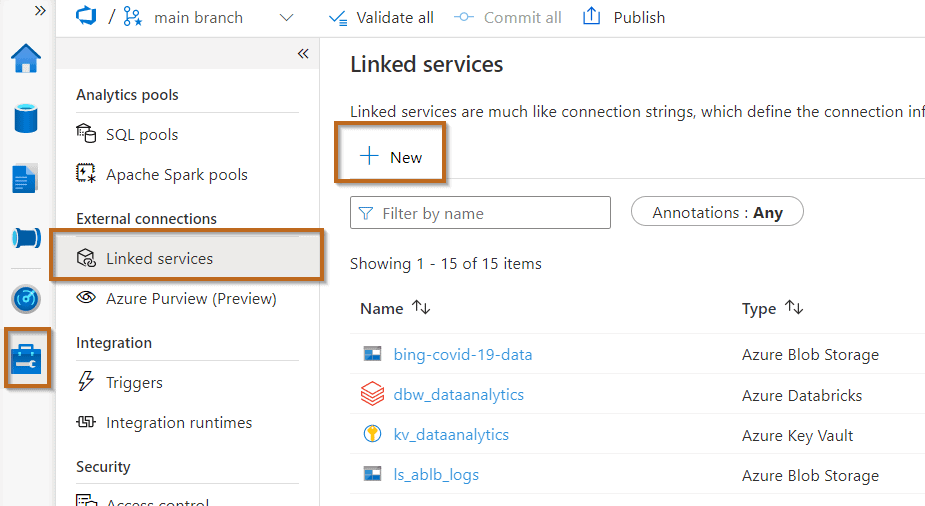Click the SQL pools icon
The height and width of the screenshot is (506, 925).
pyautogui.click(x=86, y=133)
